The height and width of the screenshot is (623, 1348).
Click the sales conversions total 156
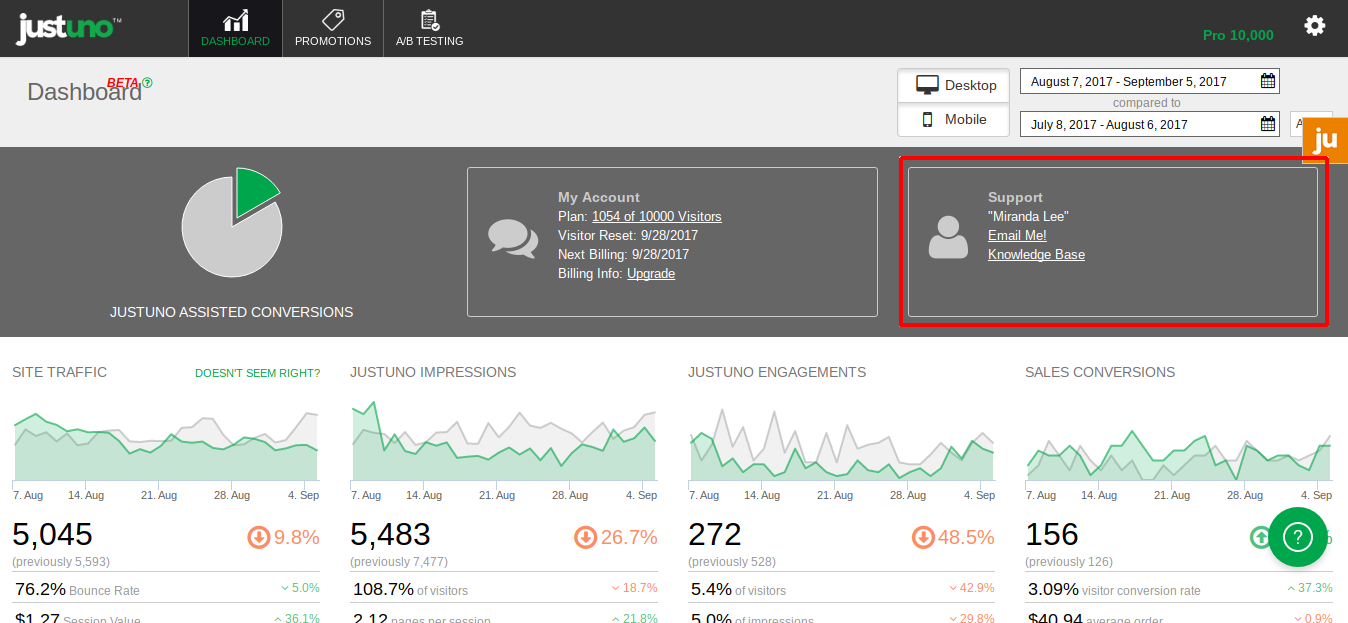point(1052,535)
